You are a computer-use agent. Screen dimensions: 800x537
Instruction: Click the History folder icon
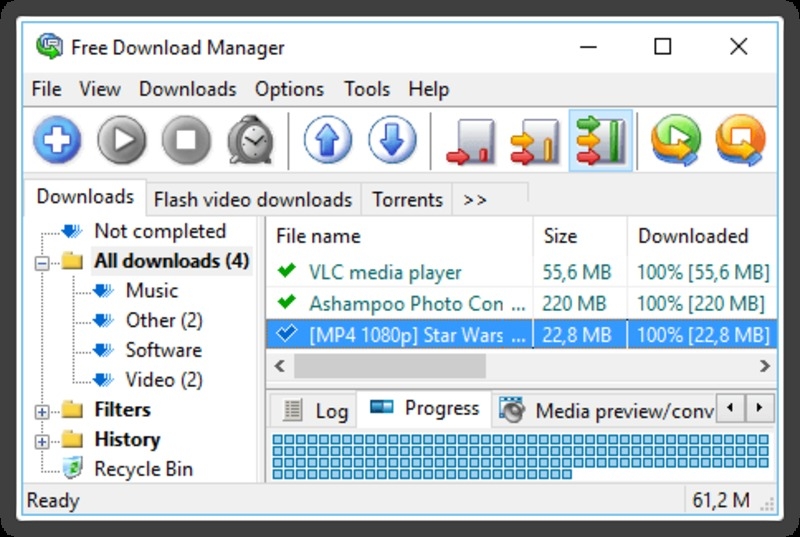72,439
